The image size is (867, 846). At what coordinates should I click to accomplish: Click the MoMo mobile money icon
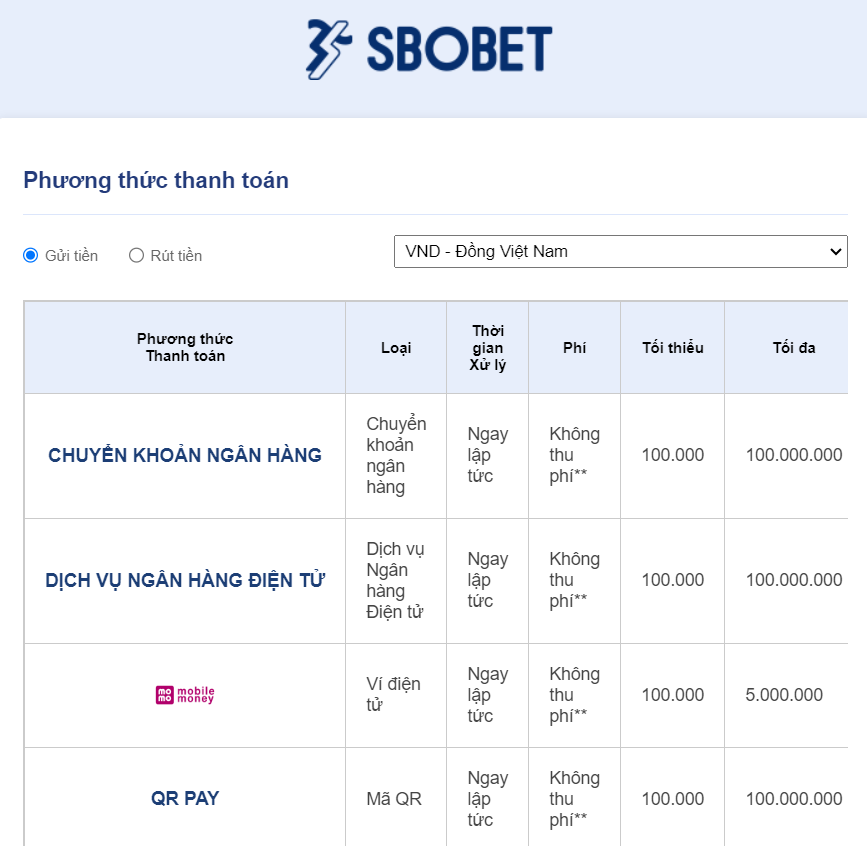[184, 694]
